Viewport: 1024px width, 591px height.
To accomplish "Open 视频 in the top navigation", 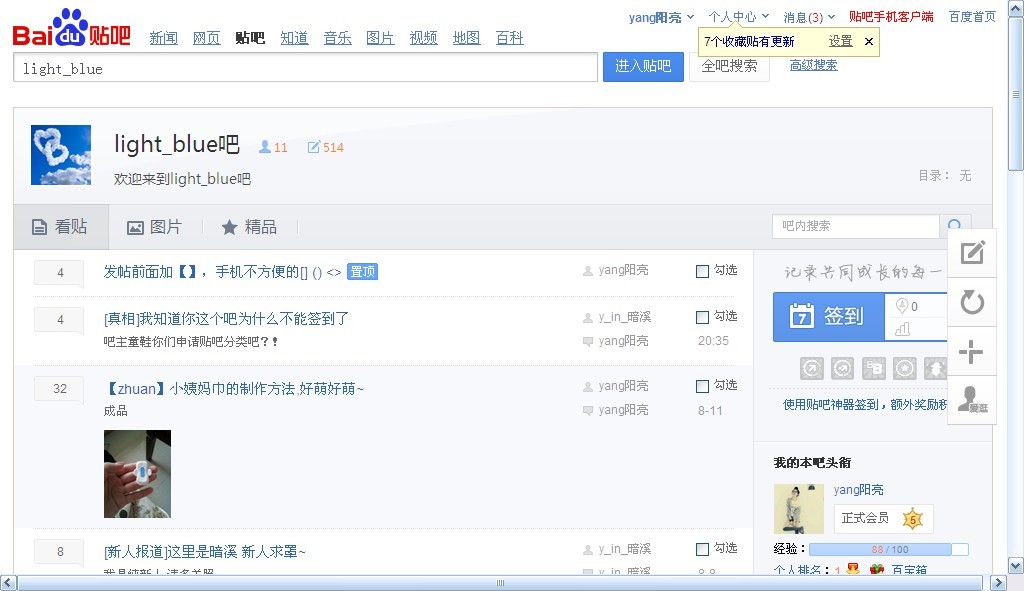I will tap(423, 38).
